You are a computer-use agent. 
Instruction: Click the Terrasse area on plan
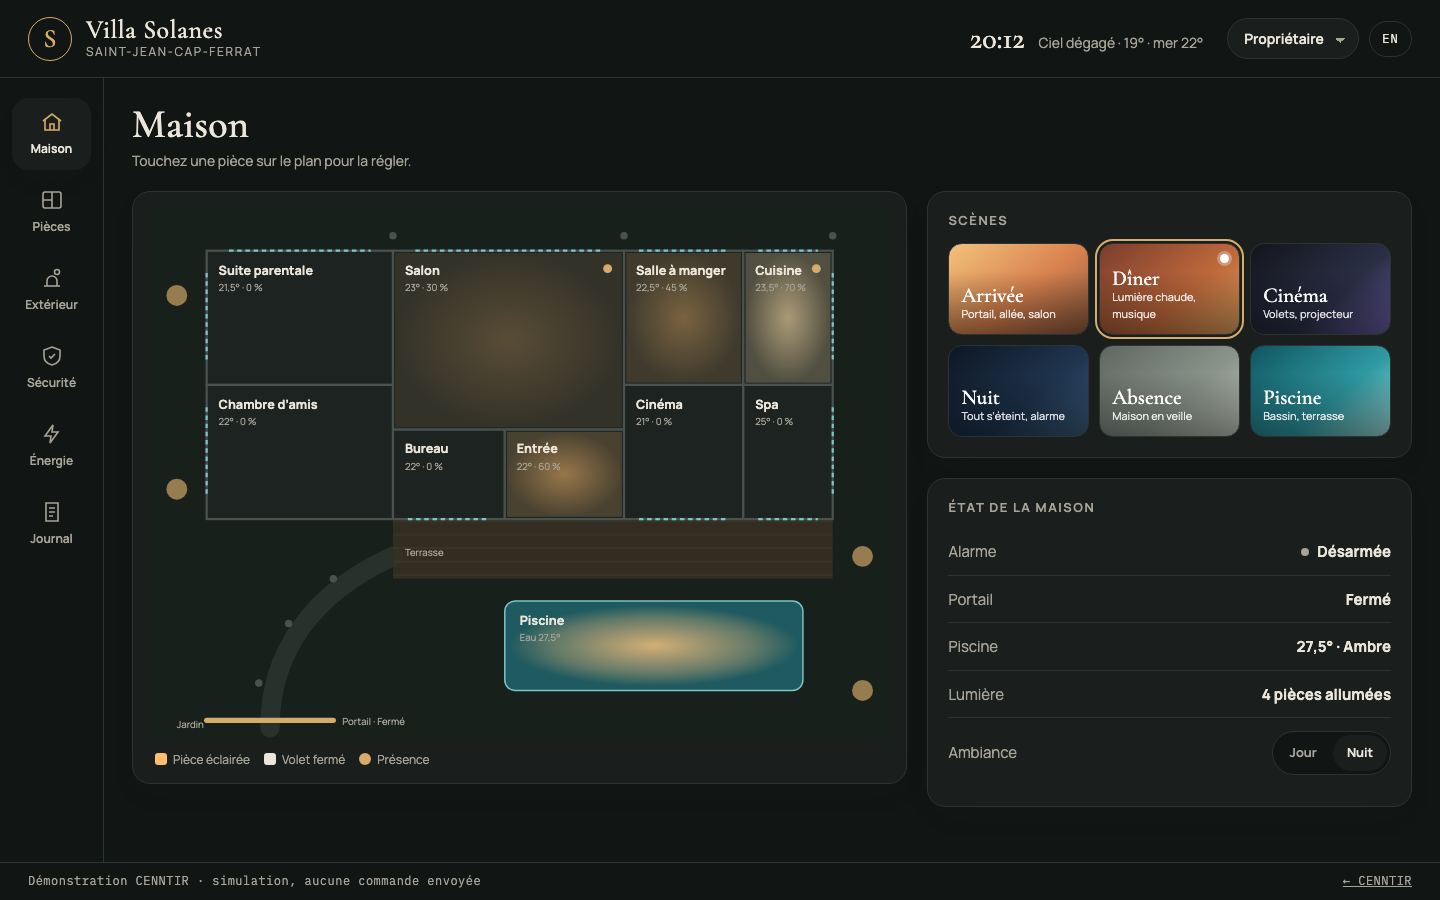613,549
